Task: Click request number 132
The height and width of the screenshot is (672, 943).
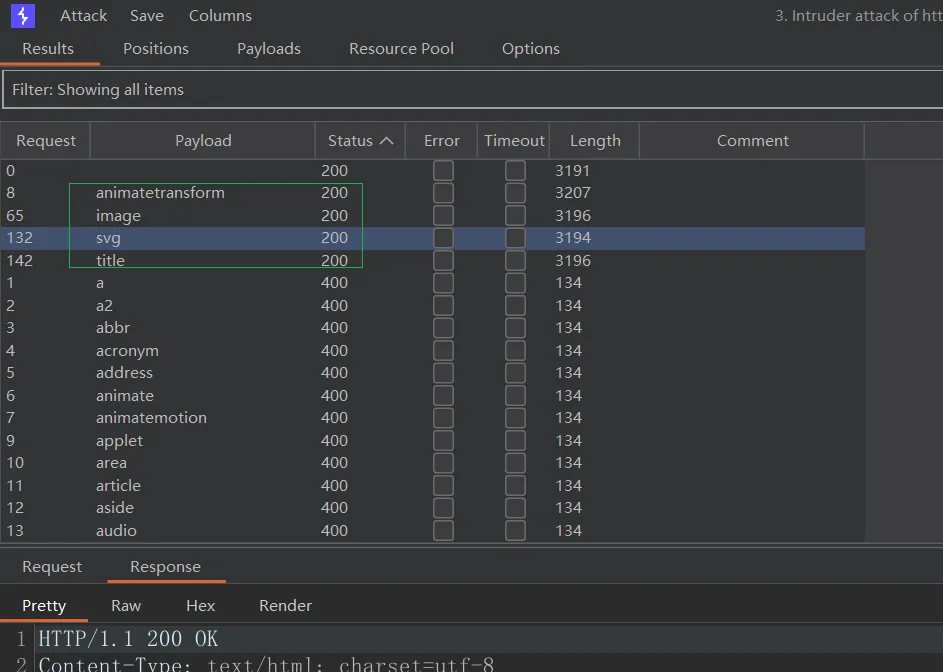Action: (19, 238)
